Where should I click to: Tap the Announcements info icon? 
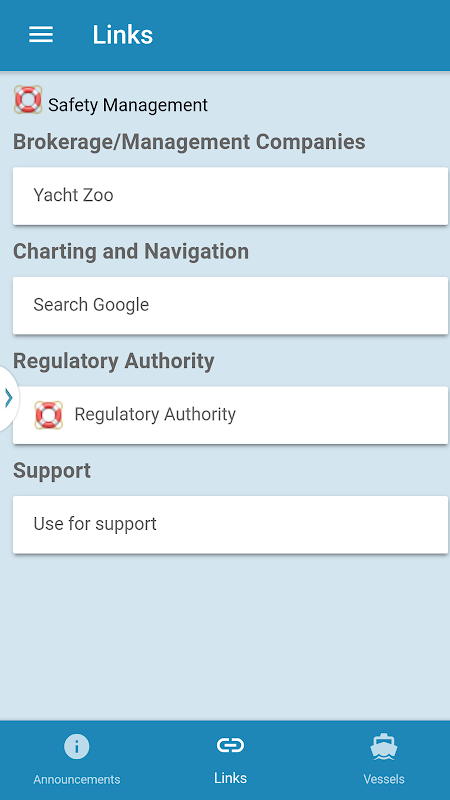pyautogui.click(x=77, y=747)
